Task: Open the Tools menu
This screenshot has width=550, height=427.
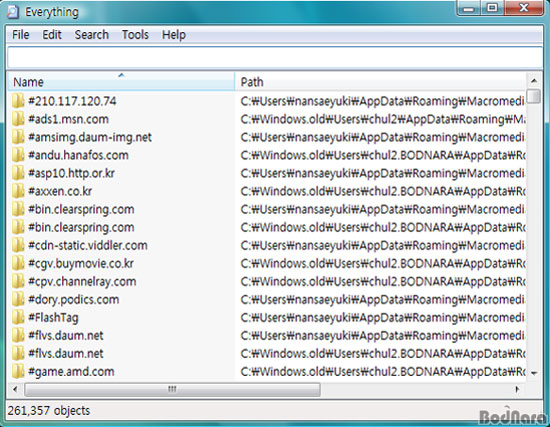Action: coord(135,35)
